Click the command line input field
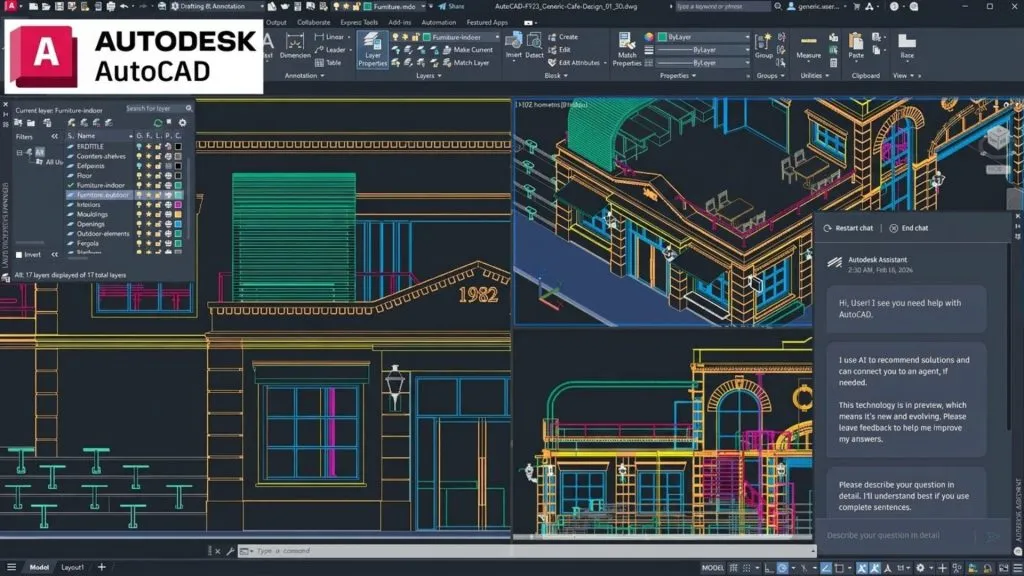 tap(526, 551)
